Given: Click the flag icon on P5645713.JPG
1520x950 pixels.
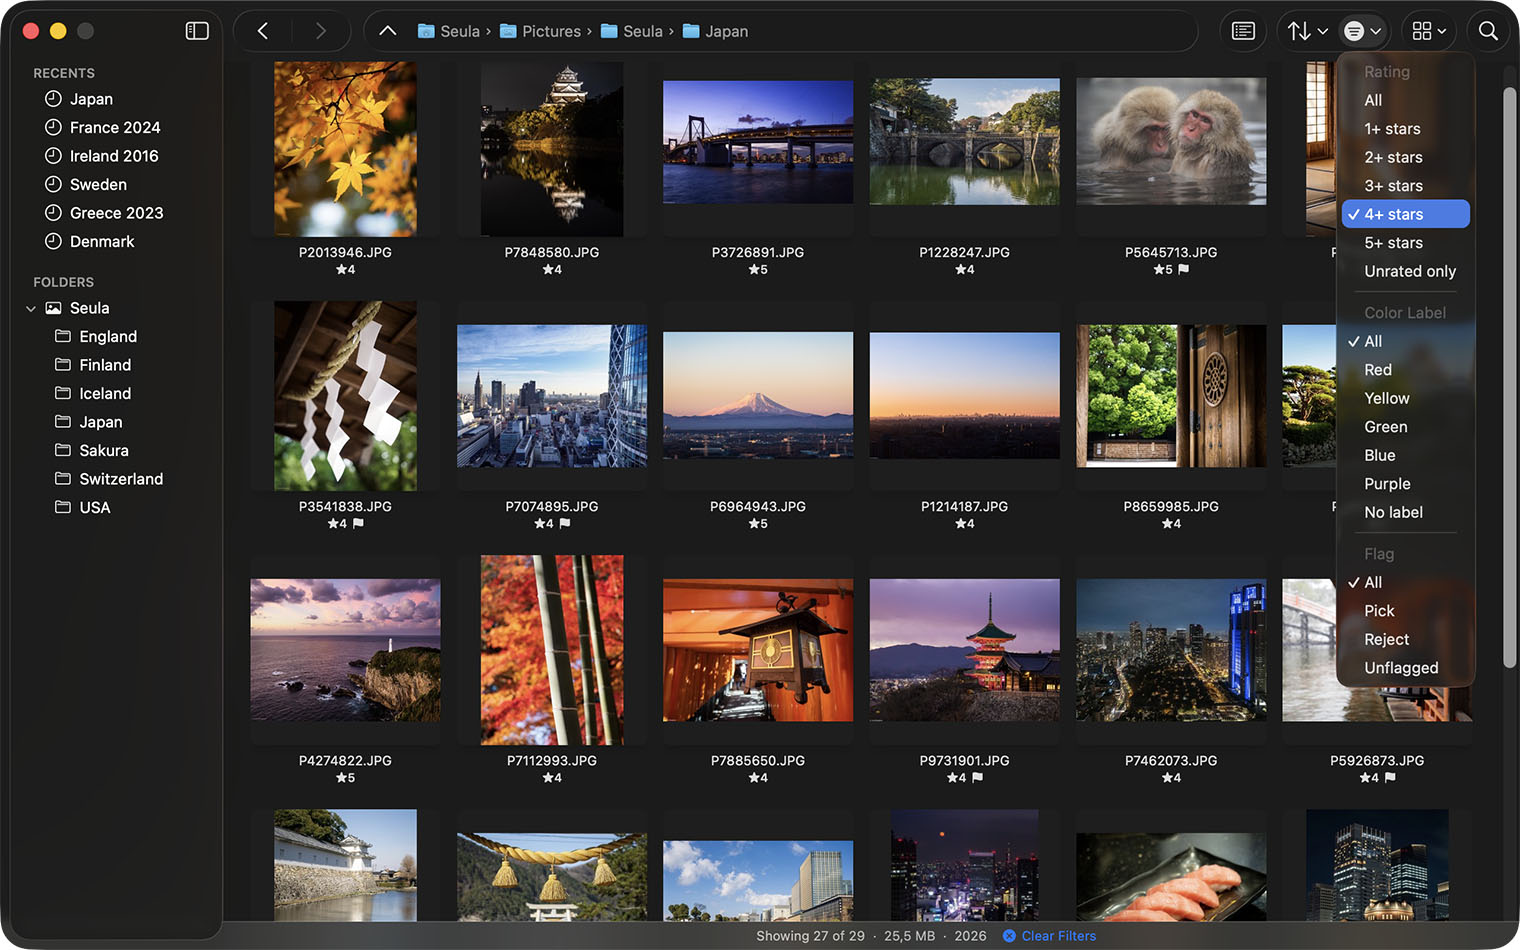Looking at the screenshot, I should 1184,269.
